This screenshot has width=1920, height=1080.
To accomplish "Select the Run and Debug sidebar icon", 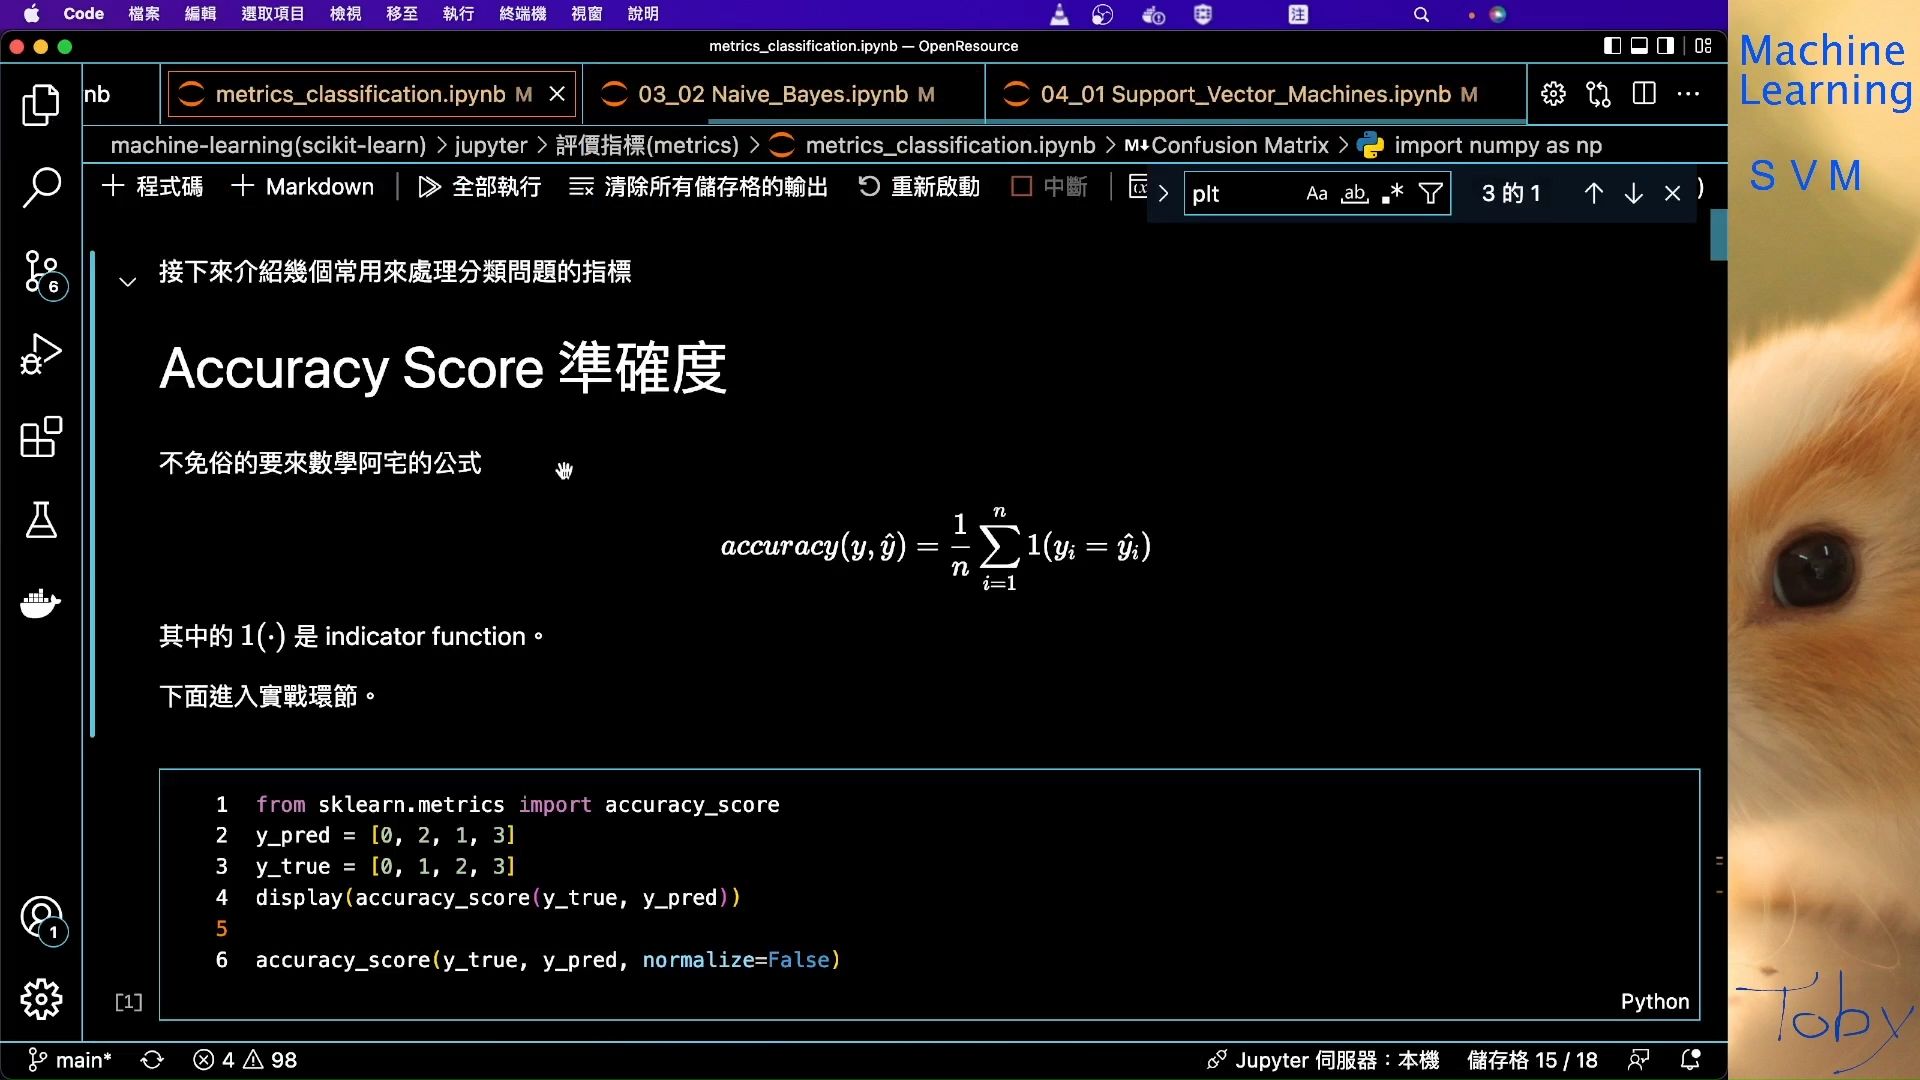I will [41, 354].
